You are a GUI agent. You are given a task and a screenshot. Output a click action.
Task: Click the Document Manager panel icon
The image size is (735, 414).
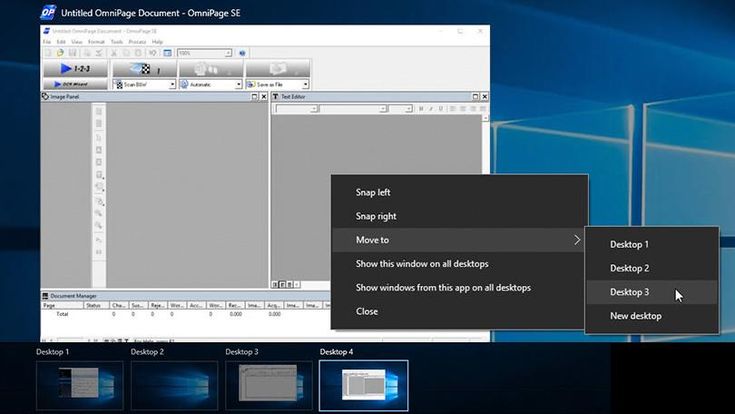(x=45, y=296)
